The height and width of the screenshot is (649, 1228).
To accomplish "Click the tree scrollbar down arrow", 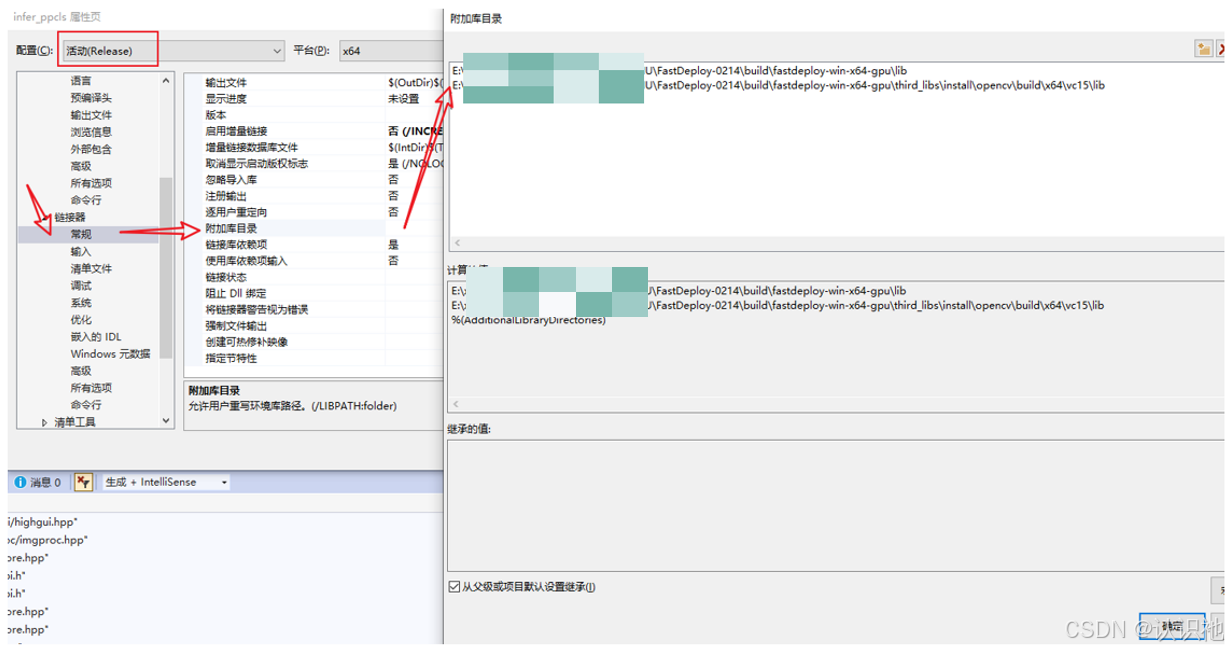I will click(x=167, y=421).
